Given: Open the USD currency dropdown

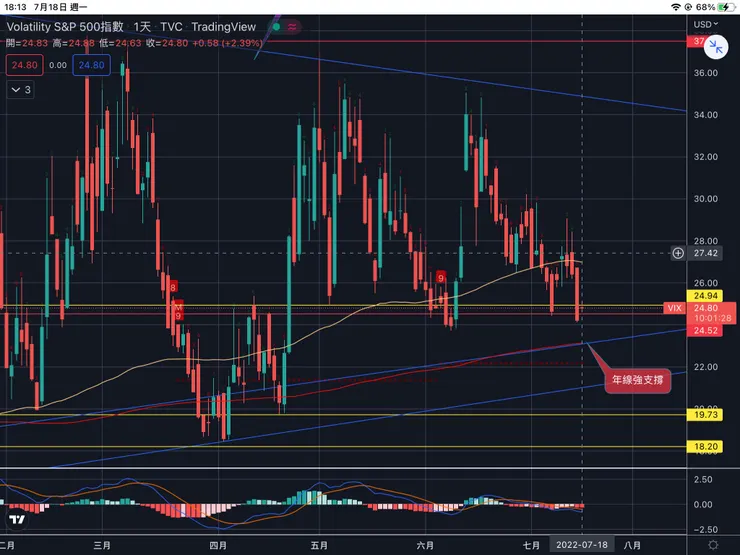Looking at the screenshot, I should coord(706,24).
